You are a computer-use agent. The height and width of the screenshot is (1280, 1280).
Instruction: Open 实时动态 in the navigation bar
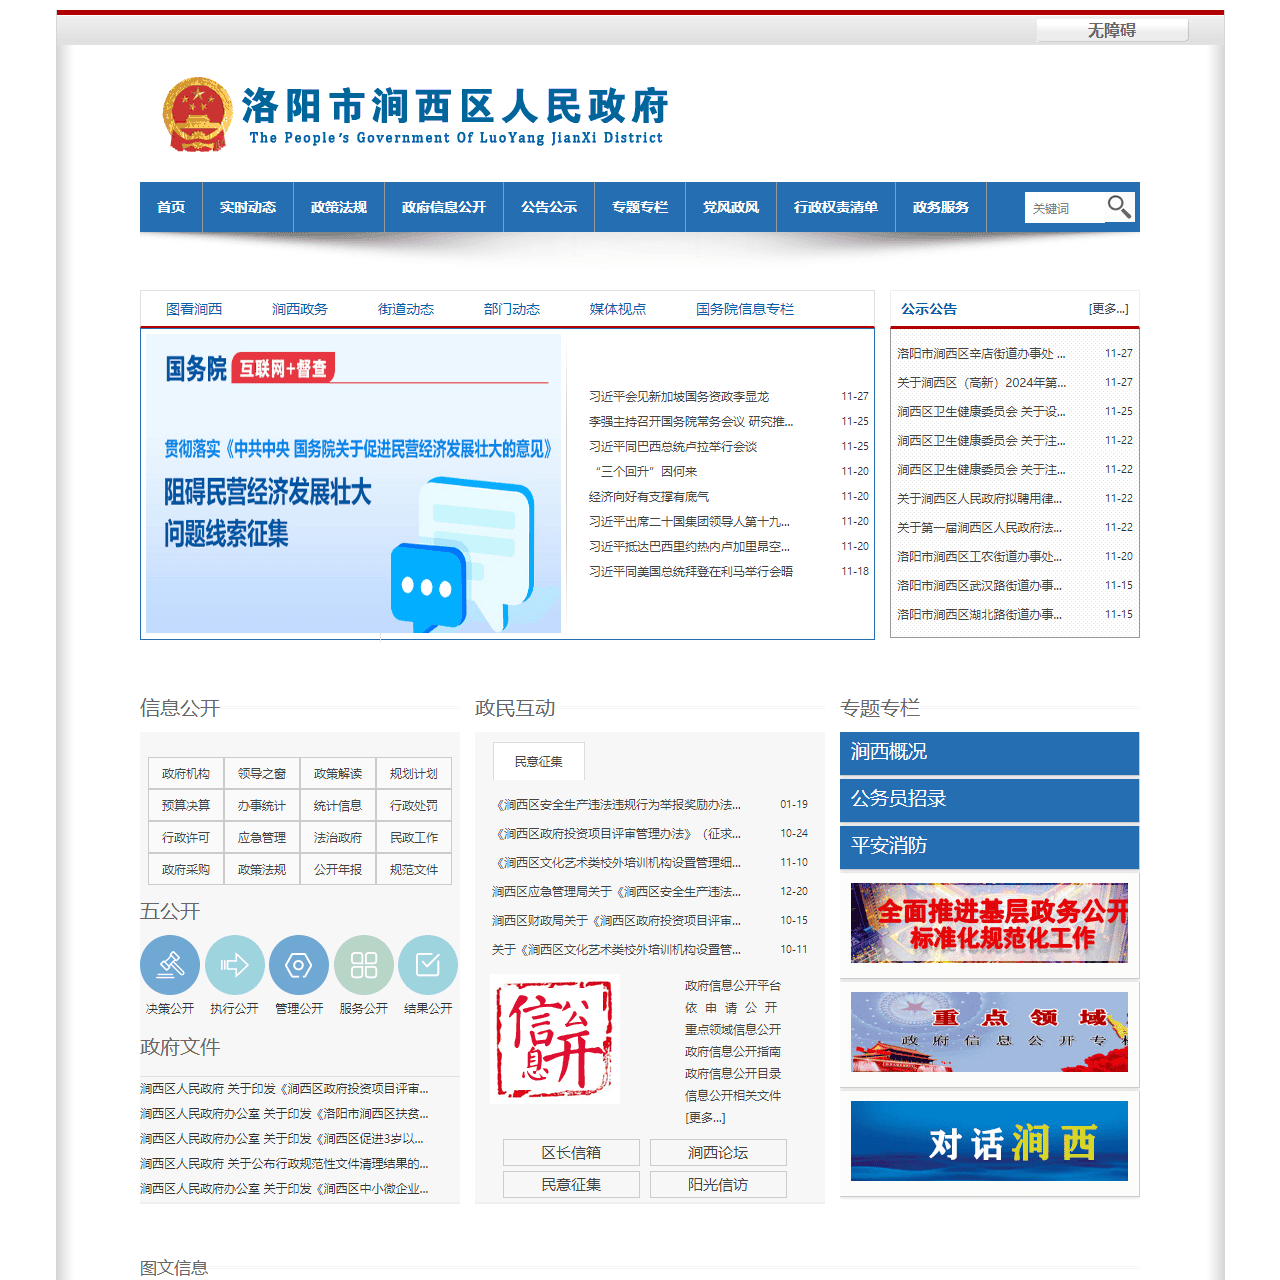(248, 207)
